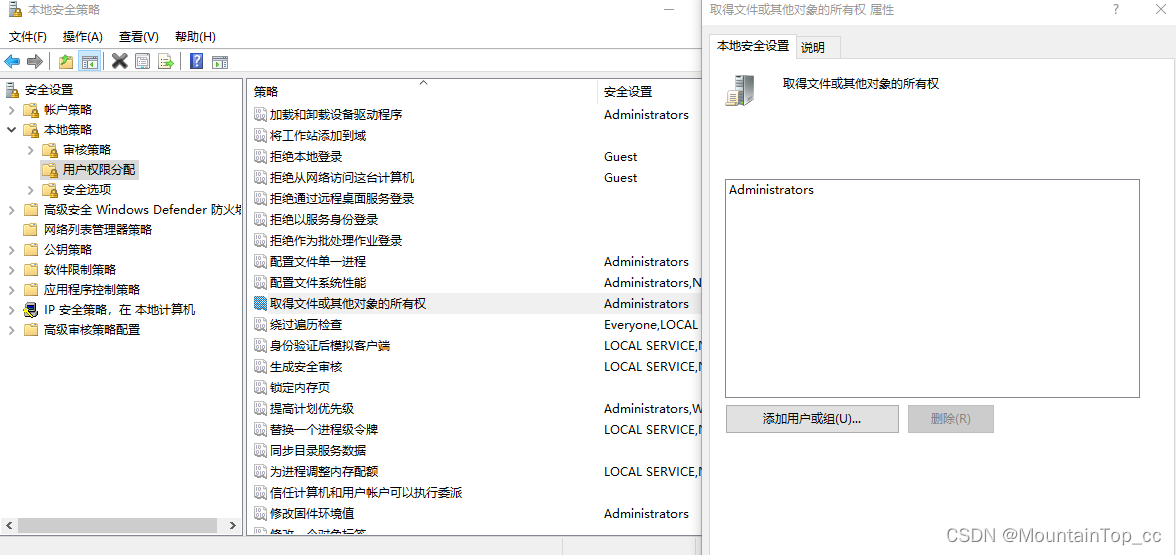Image resolution: width=1176 pixels, height=555 pixels.
Task: Open the 查看(V) menu
Action: [139, 37]
